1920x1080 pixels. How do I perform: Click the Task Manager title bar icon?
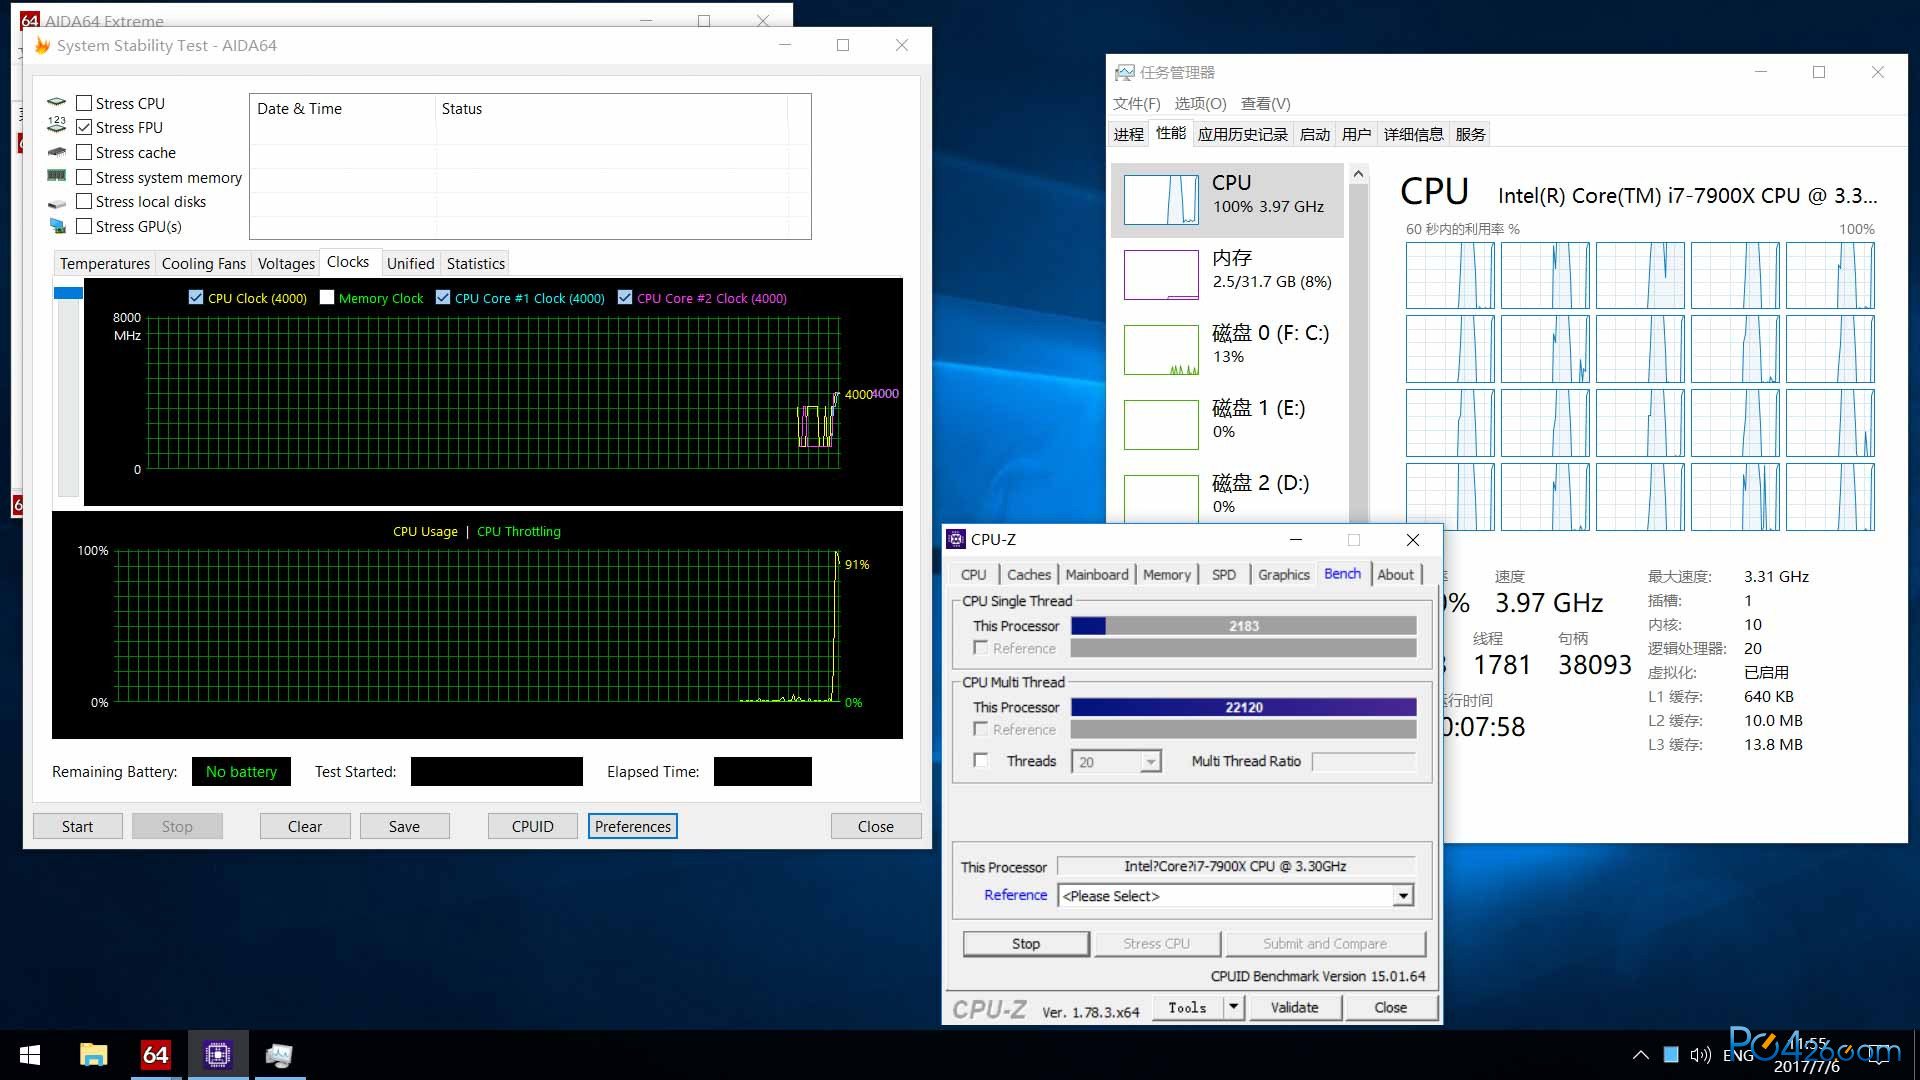click(1125, 72)
